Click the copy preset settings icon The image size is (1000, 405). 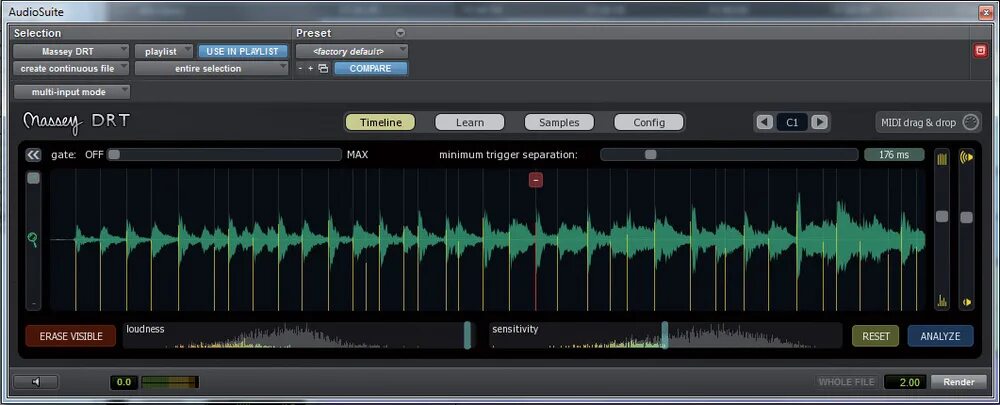pos(323,68)
